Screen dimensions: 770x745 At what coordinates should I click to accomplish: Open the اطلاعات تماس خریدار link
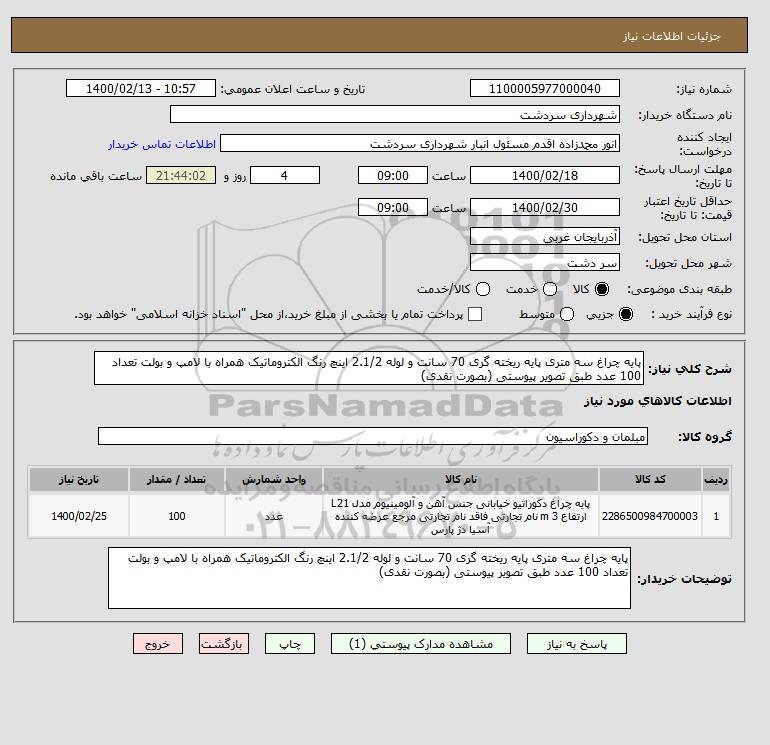(x=162, y=144)
